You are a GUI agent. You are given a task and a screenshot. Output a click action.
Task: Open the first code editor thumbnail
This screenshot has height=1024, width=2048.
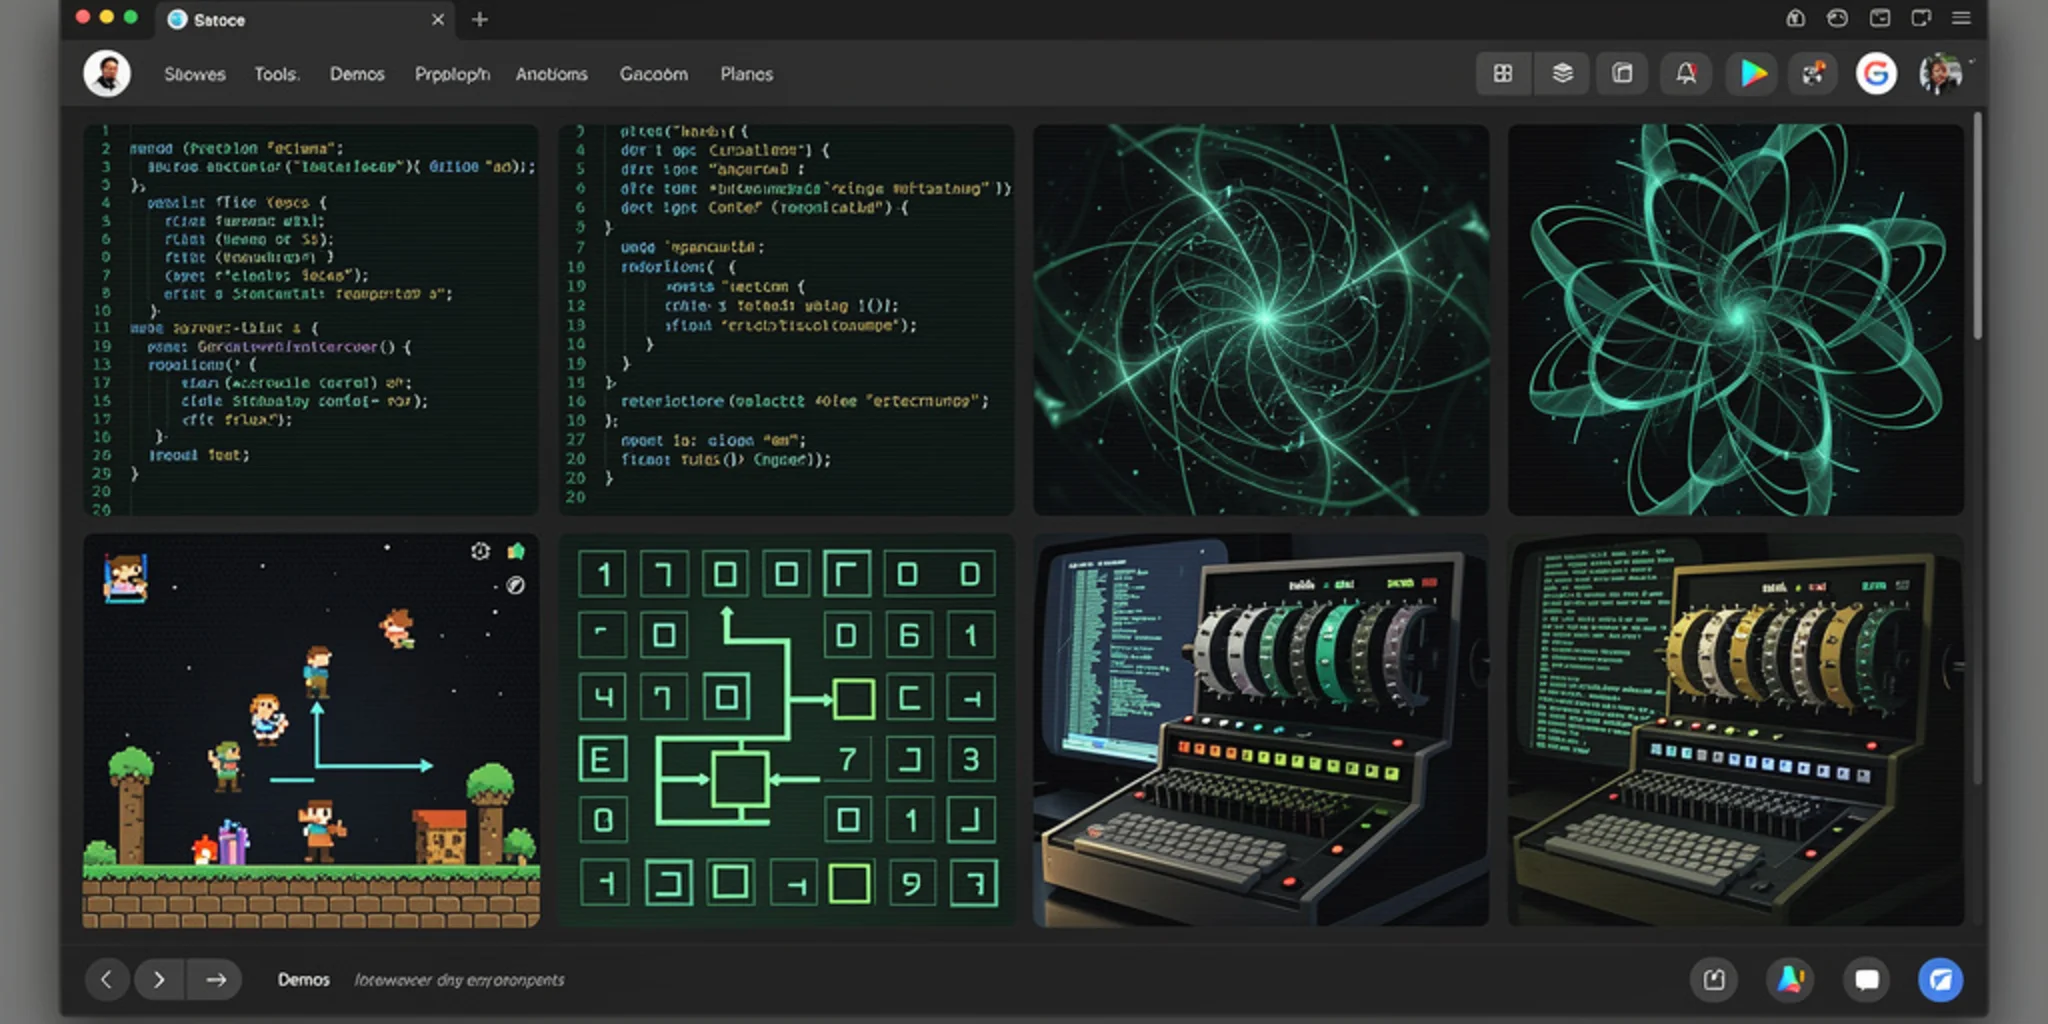tap(311, 320)
